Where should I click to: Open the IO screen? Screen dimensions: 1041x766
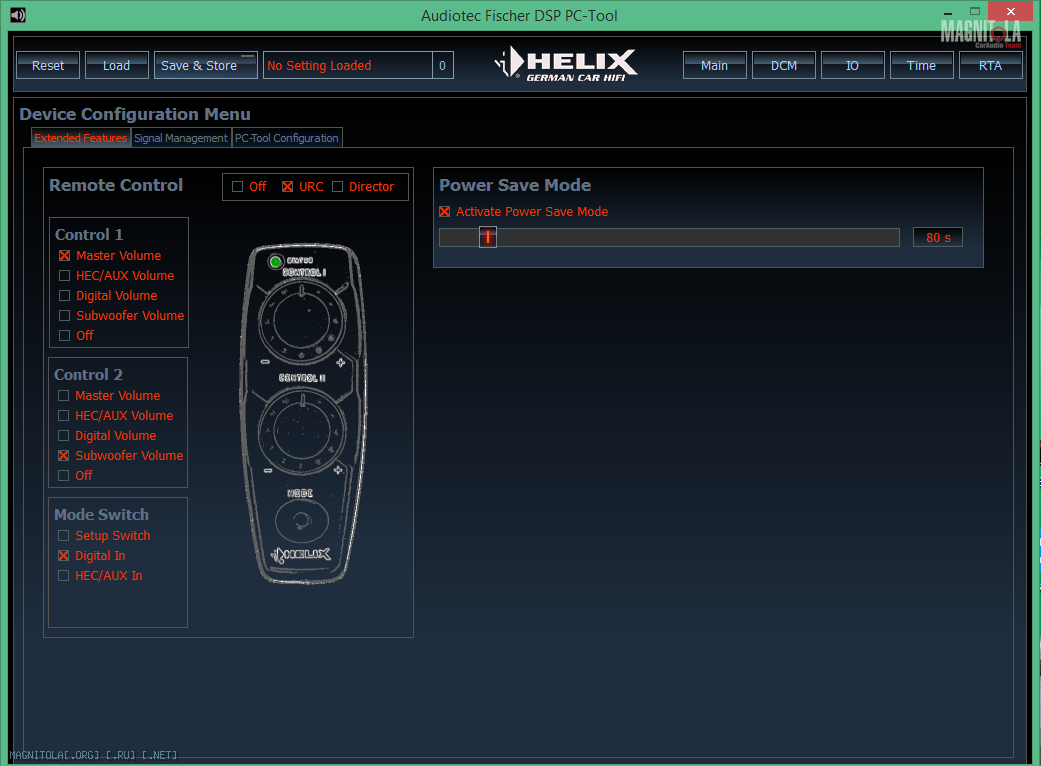(x=852, y=65)
